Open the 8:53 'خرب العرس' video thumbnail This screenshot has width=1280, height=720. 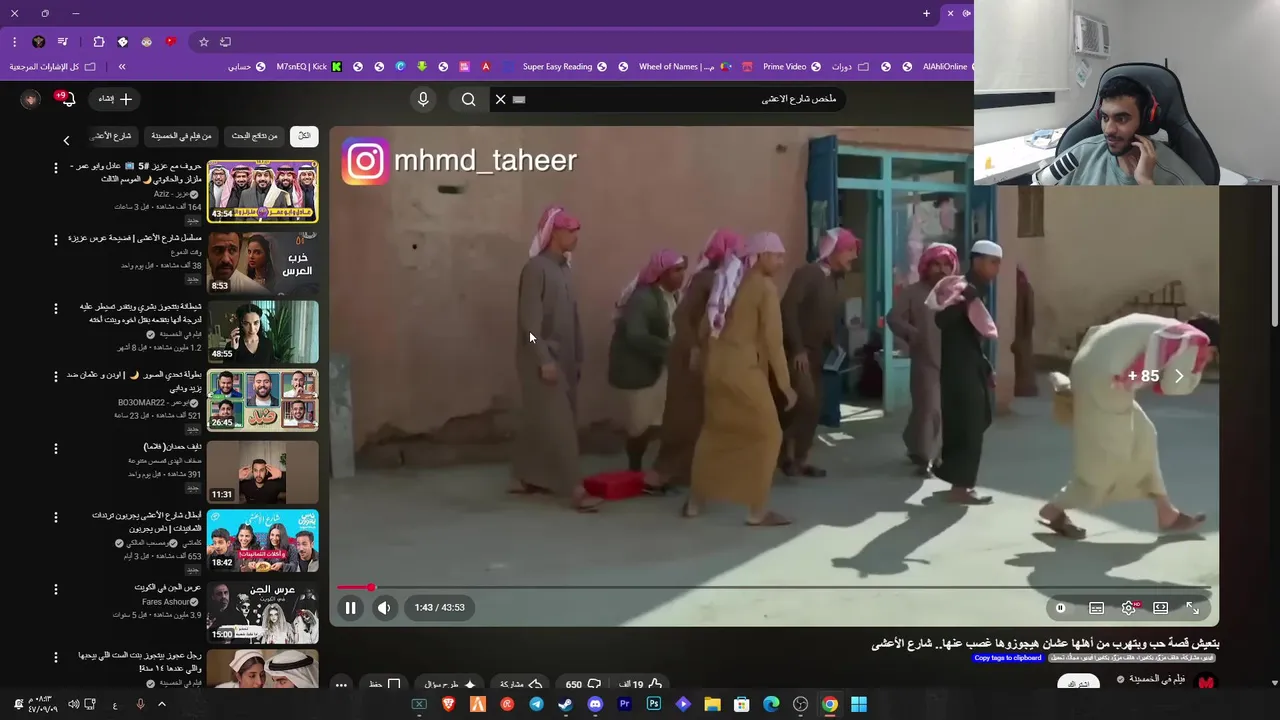click(263, 262)
